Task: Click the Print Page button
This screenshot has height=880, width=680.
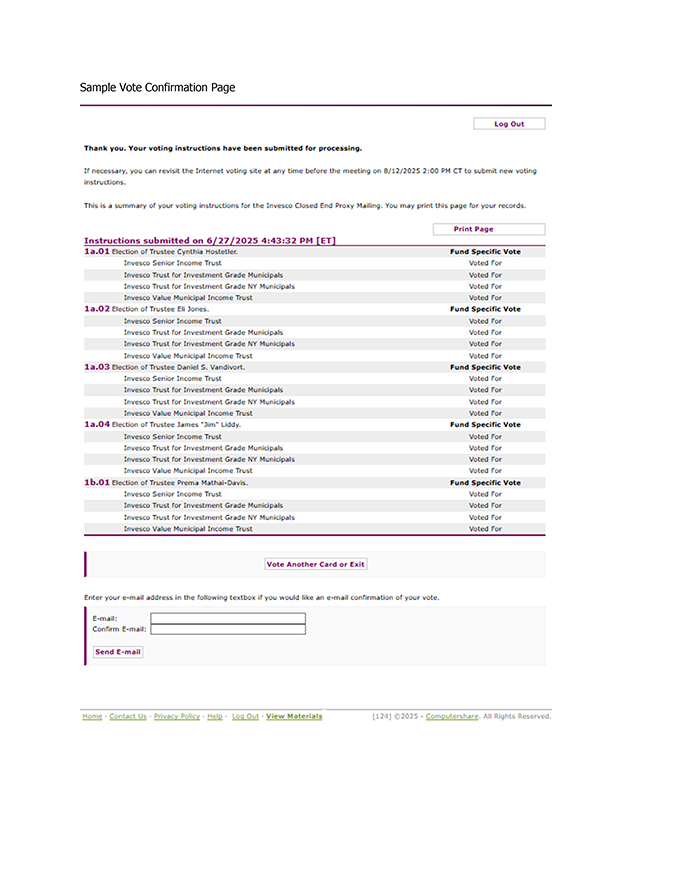Action: point(489,229)
